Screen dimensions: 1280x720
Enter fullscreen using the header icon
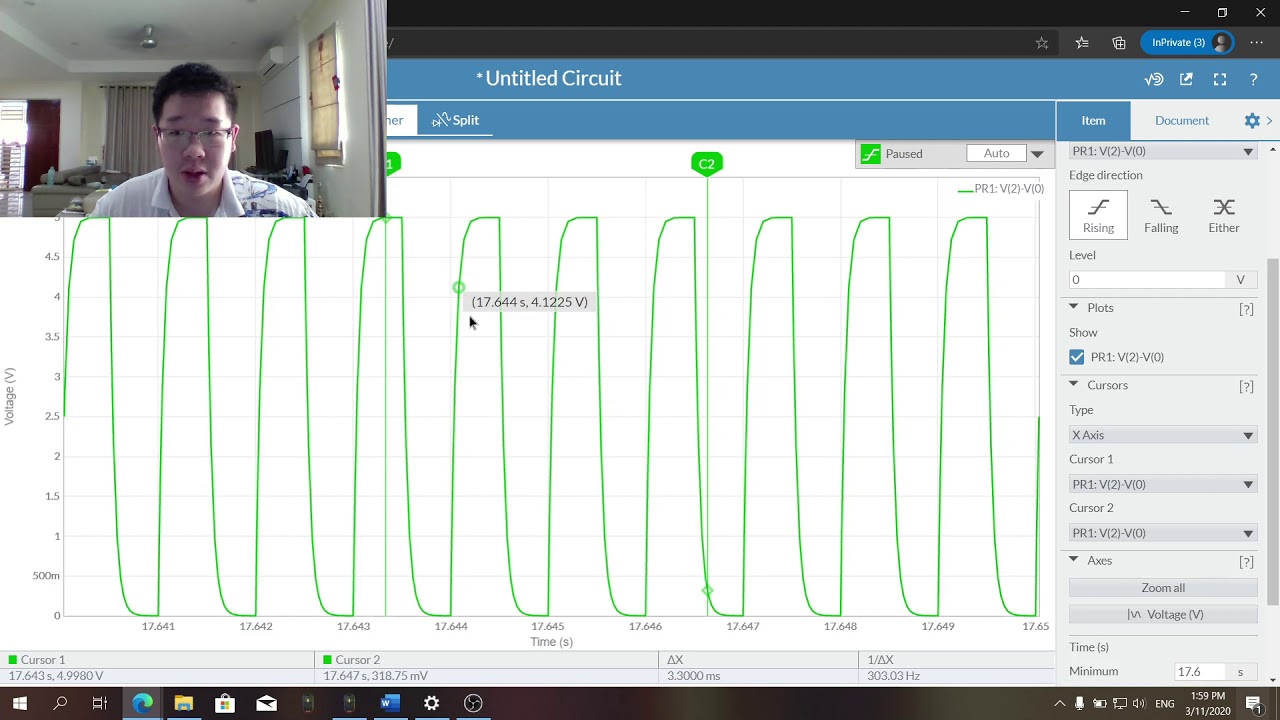[x=1220, y=79]
